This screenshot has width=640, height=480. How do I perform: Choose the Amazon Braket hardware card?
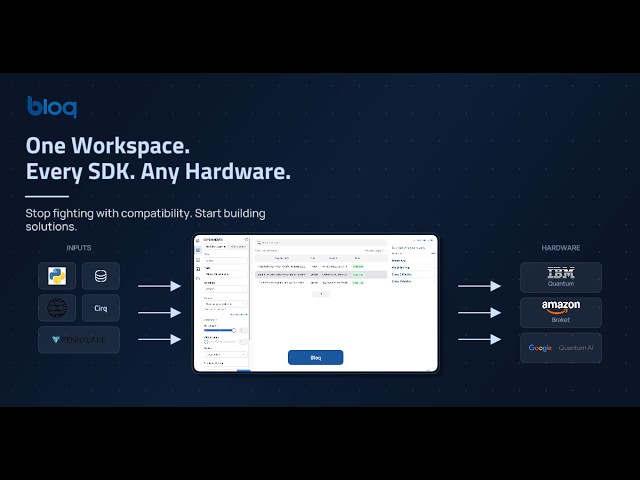point(561,313)
